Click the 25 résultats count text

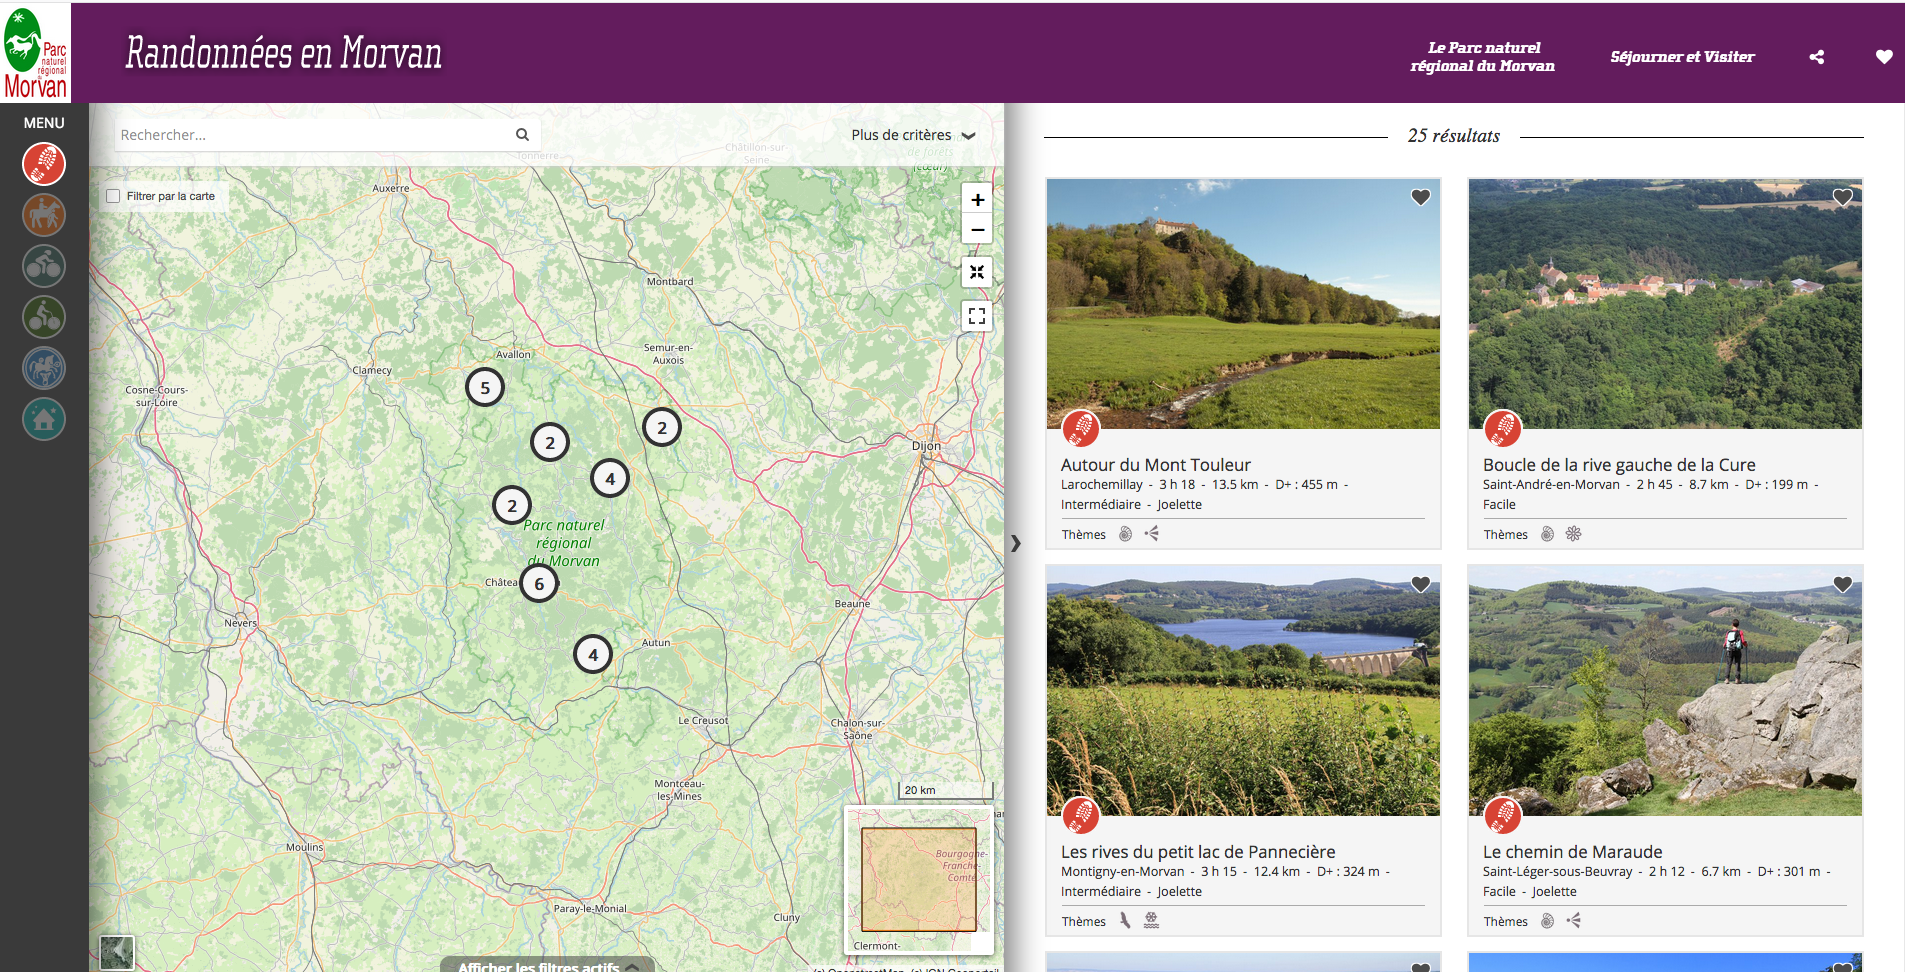tap(1453, 136)
